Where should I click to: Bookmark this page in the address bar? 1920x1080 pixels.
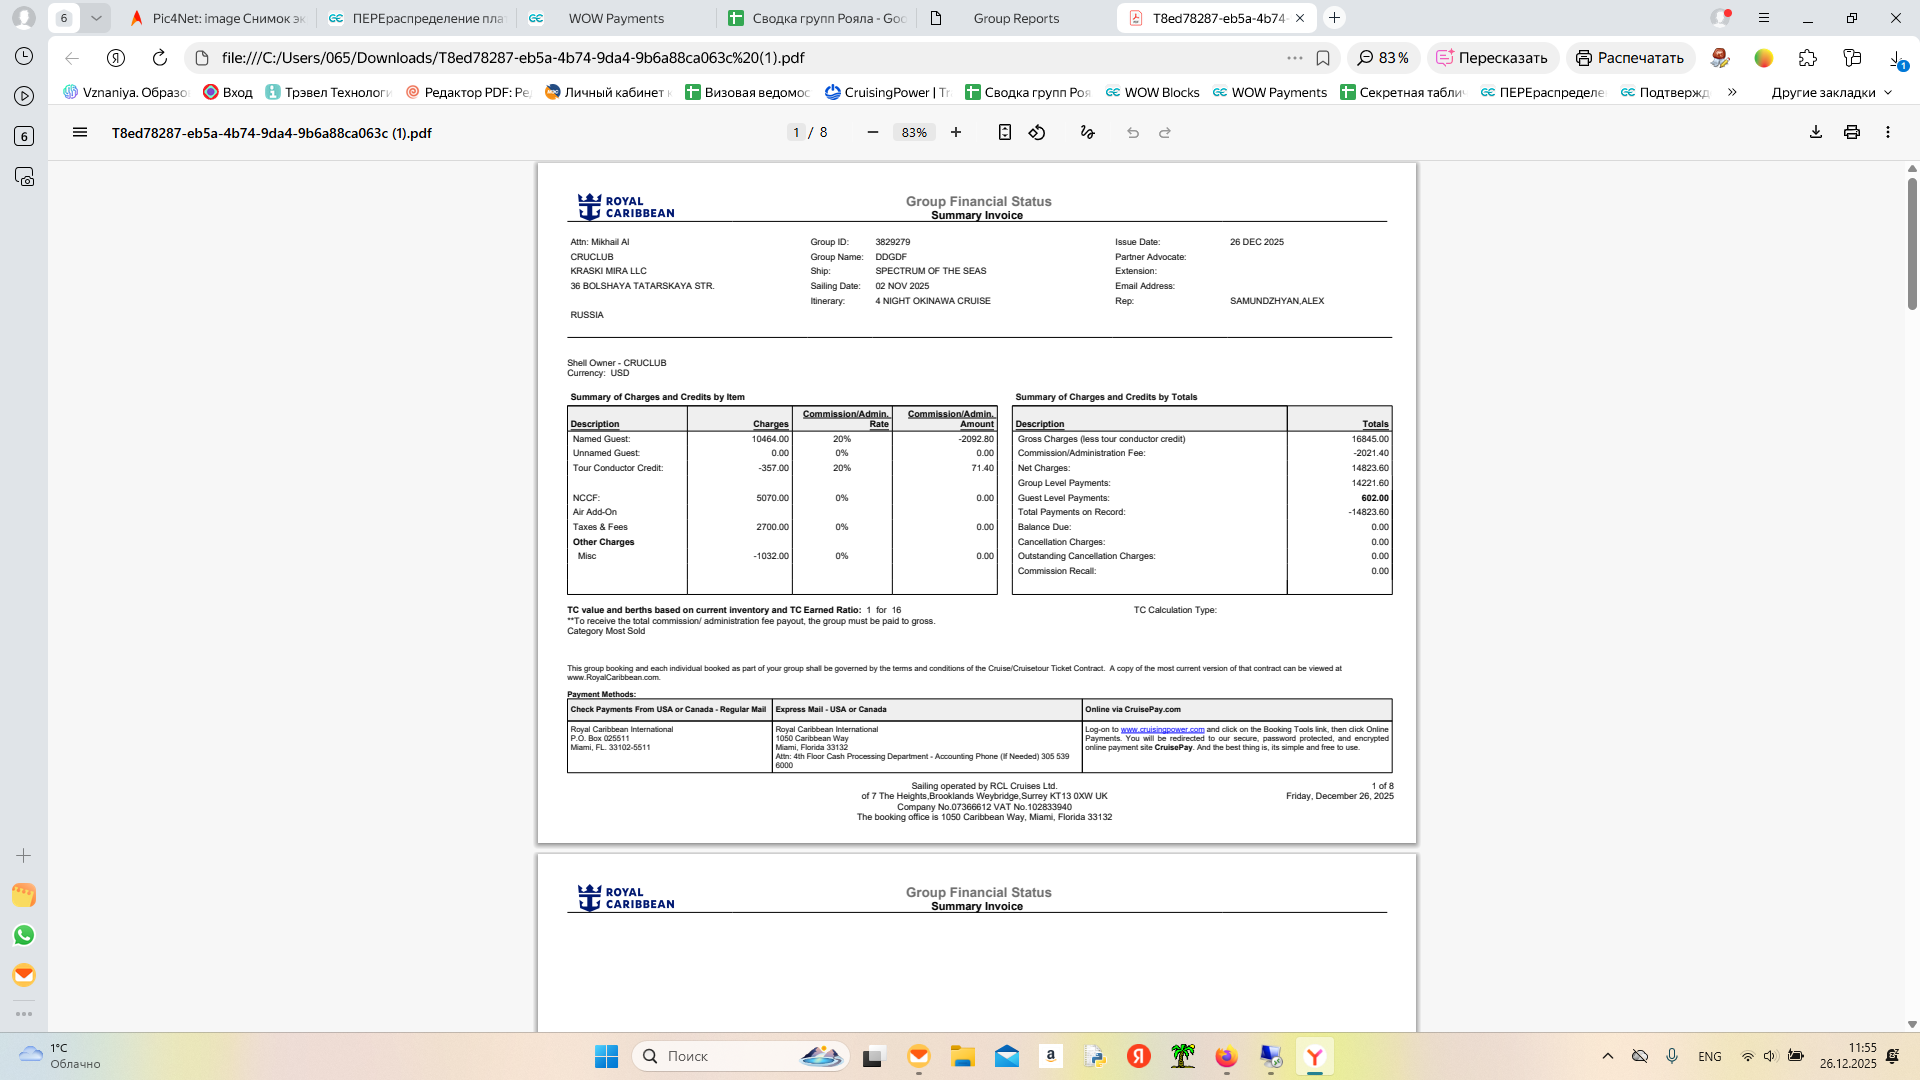(x=1323, y=58)
